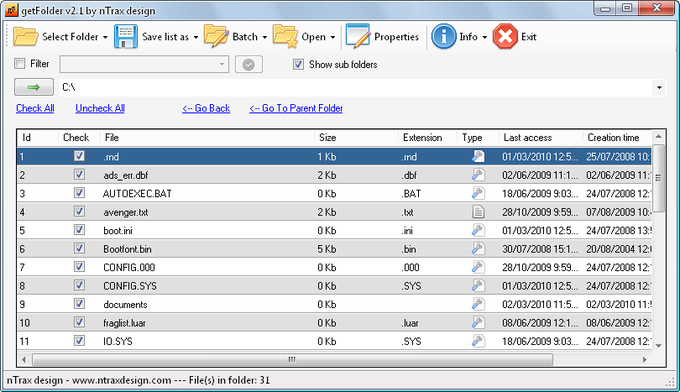Screen dimensions: 680x392
Task: Uncheck the avenger.txt checkbox
Action: pos(79,211)
